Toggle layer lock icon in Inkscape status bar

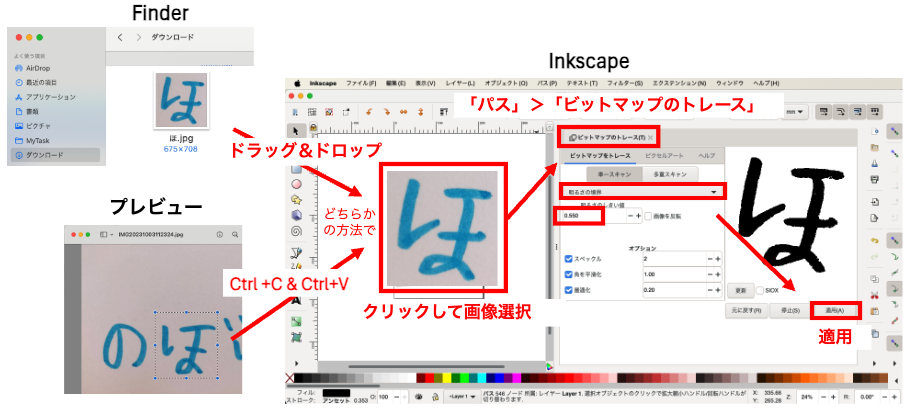[435, 397]
